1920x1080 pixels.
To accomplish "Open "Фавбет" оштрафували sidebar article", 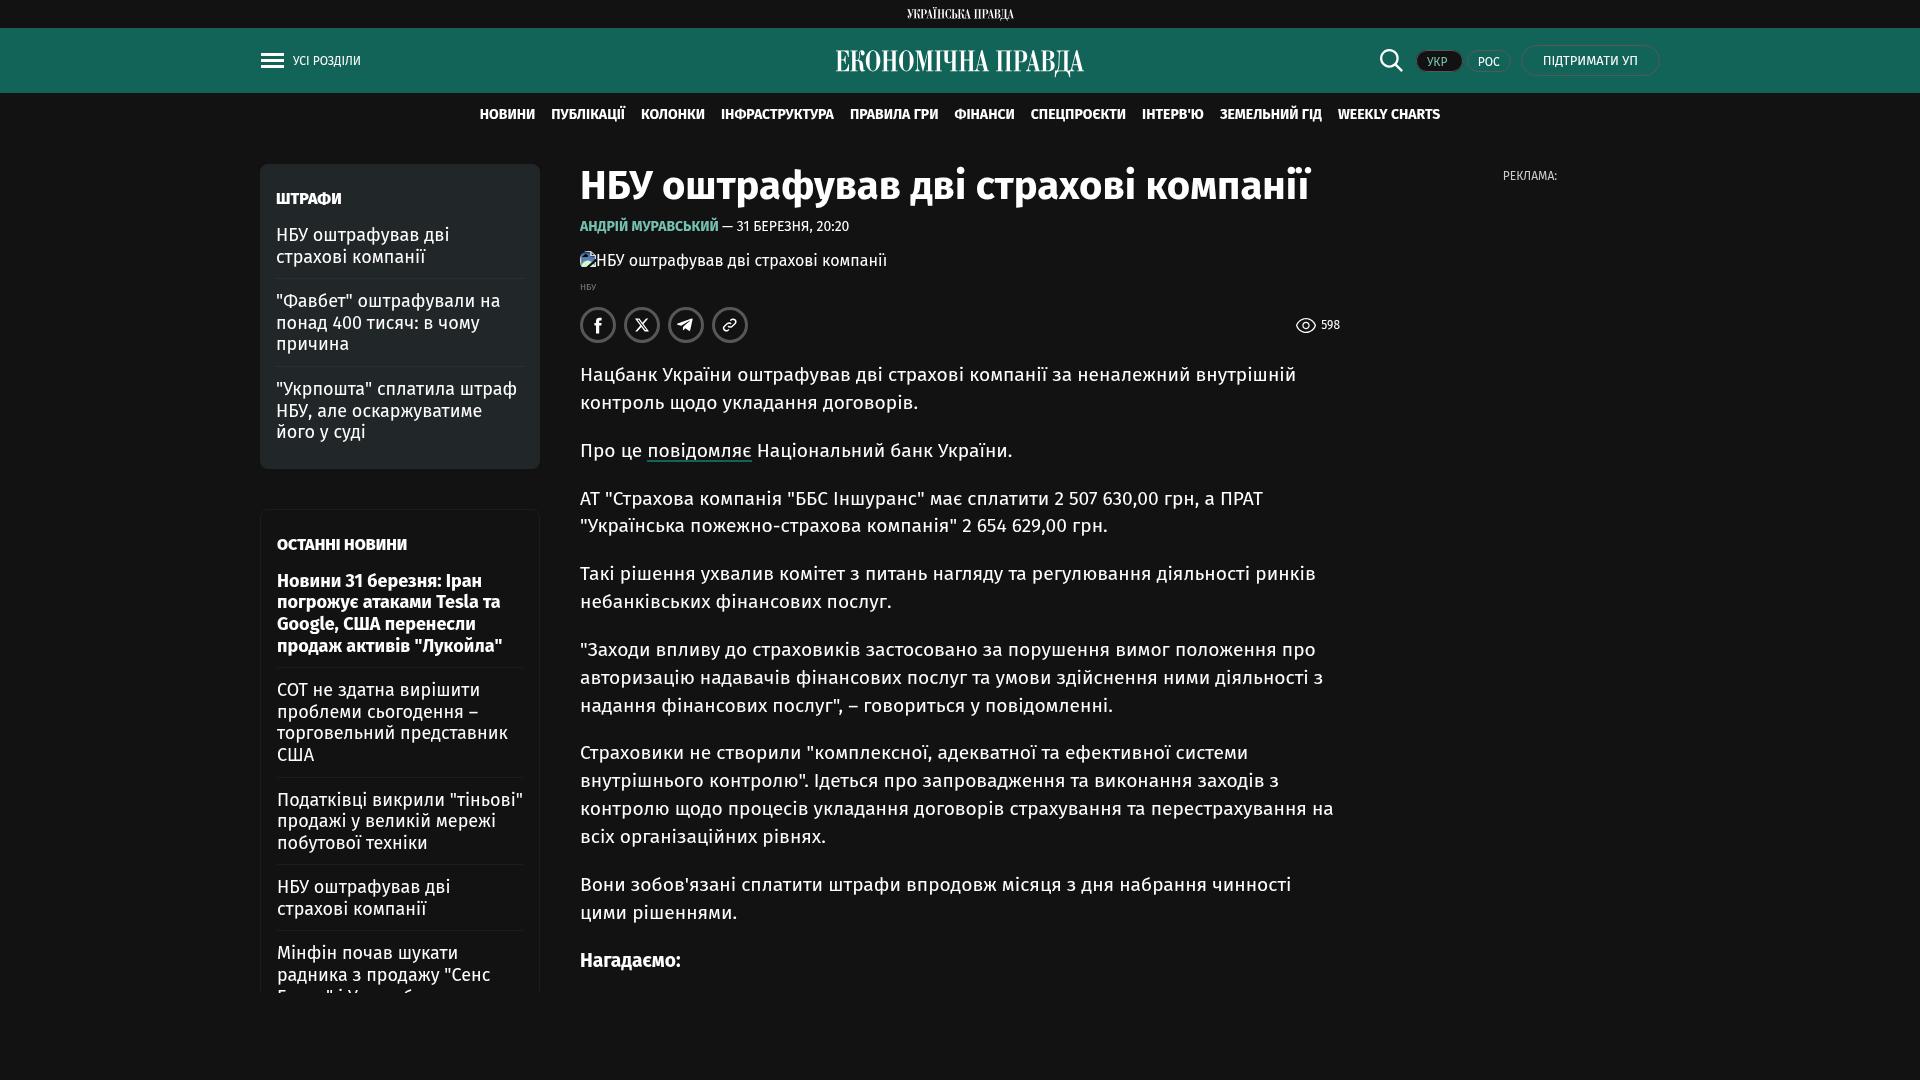I will tap(388, 323).
